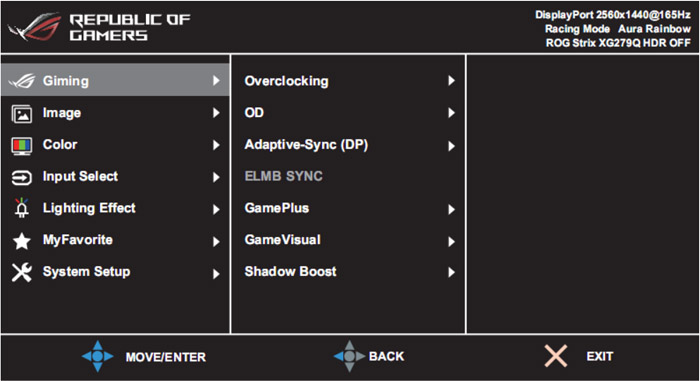Expand the Overclocking submenu arrow
The image size is (700, 381).
pyautogui.click(x=451, y=80)
